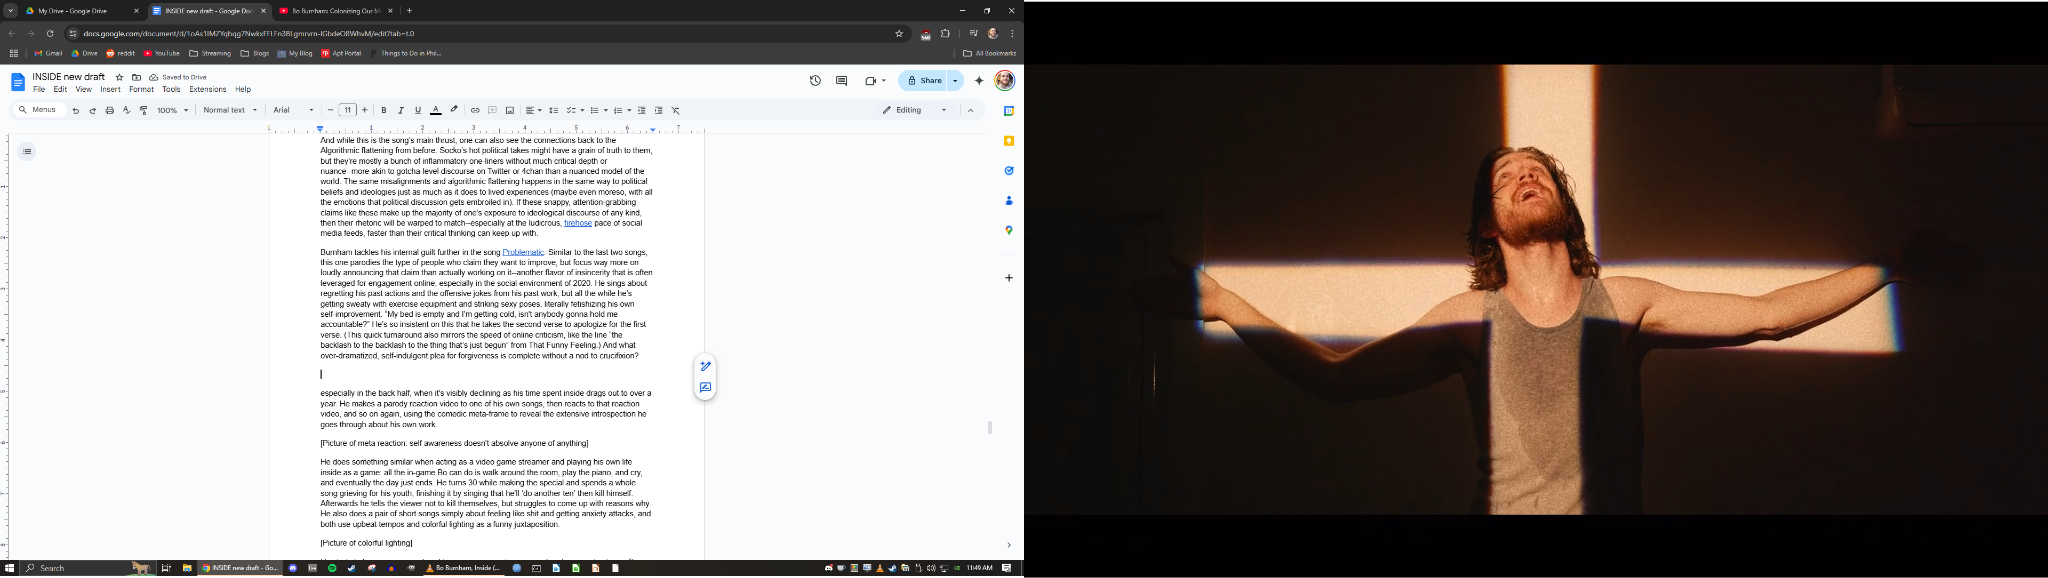Expand the Normal text style dropdown

230,110
